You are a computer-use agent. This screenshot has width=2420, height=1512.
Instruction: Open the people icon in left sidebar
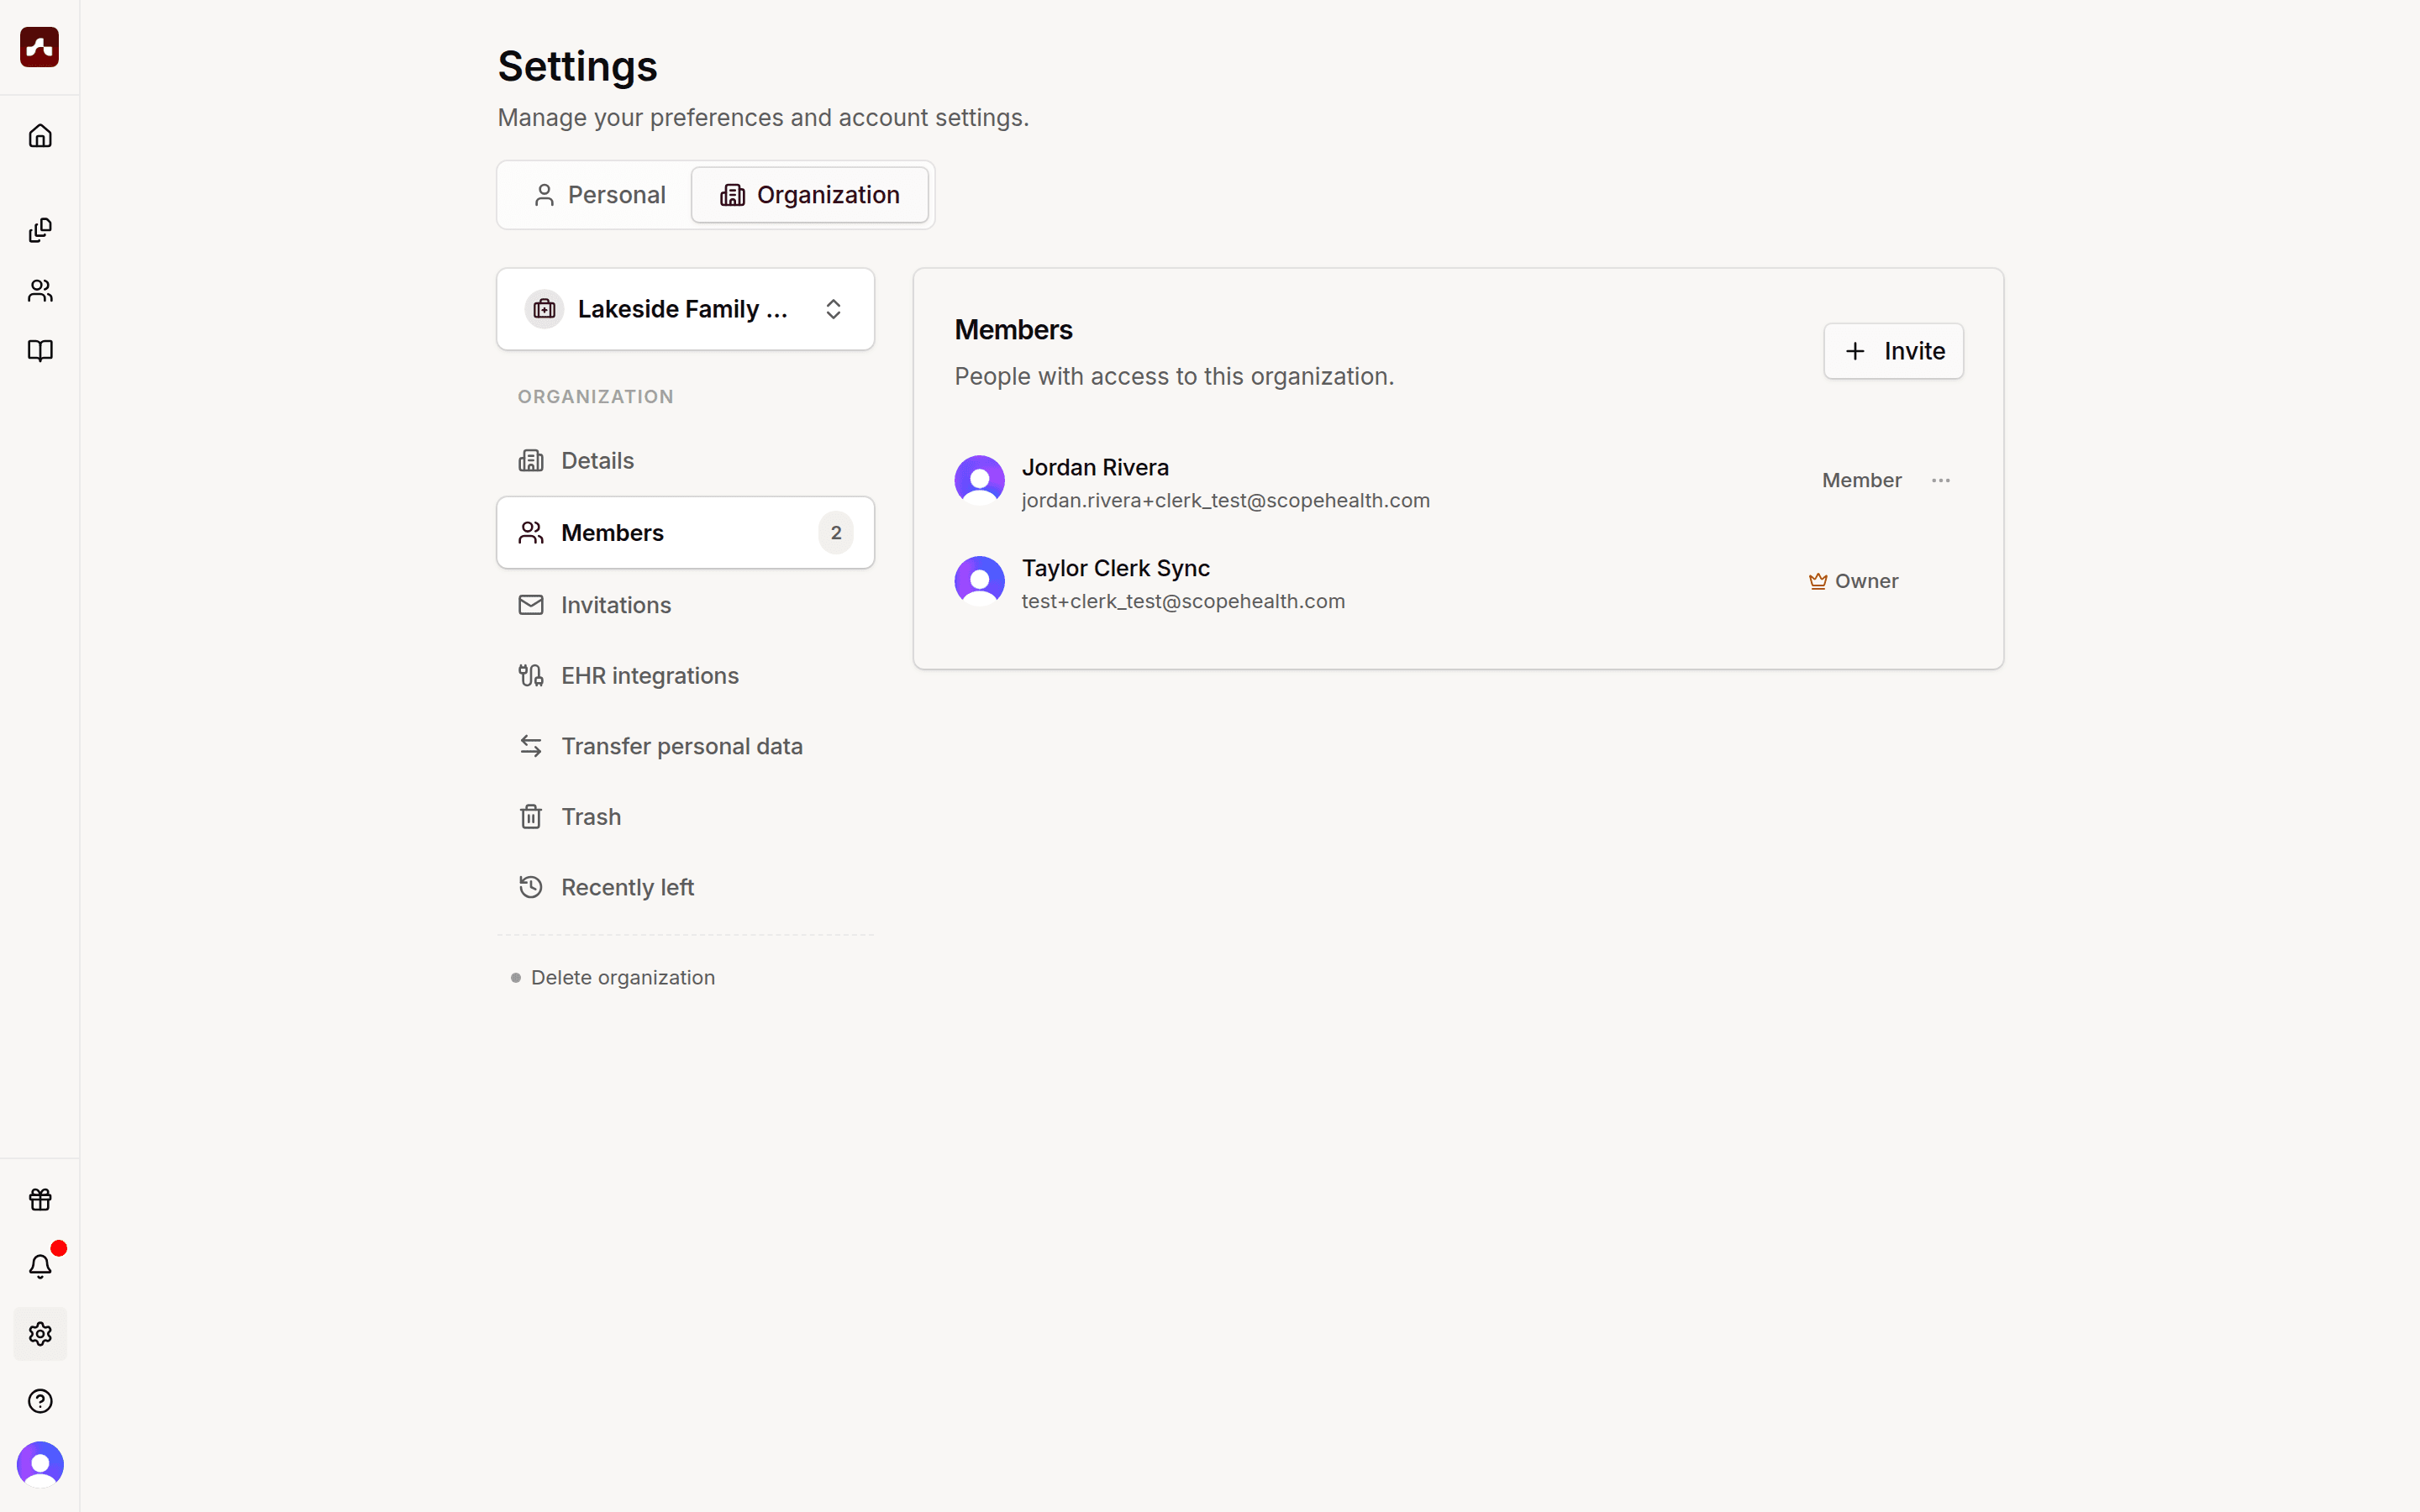[x=40, y=291]
